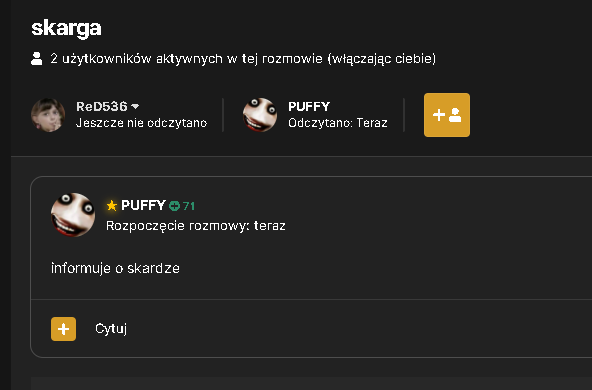This screenshot has height=390, width=592.
Task: Click the "Odczytano: Teraz" read status
Action: point(338,123)
